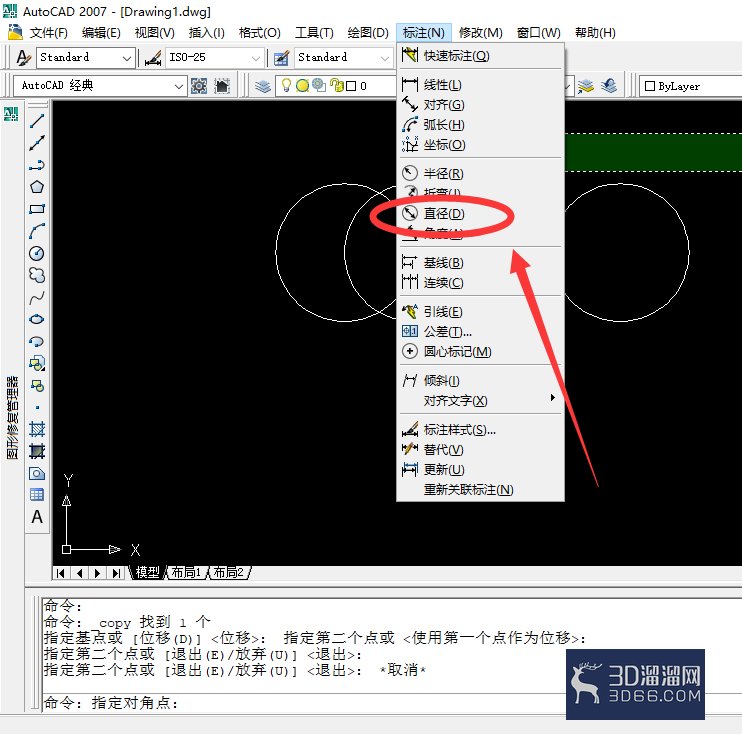Viewport: 742px width, 734px height.
Task: Select the Make Block tool
Action: 37,385
